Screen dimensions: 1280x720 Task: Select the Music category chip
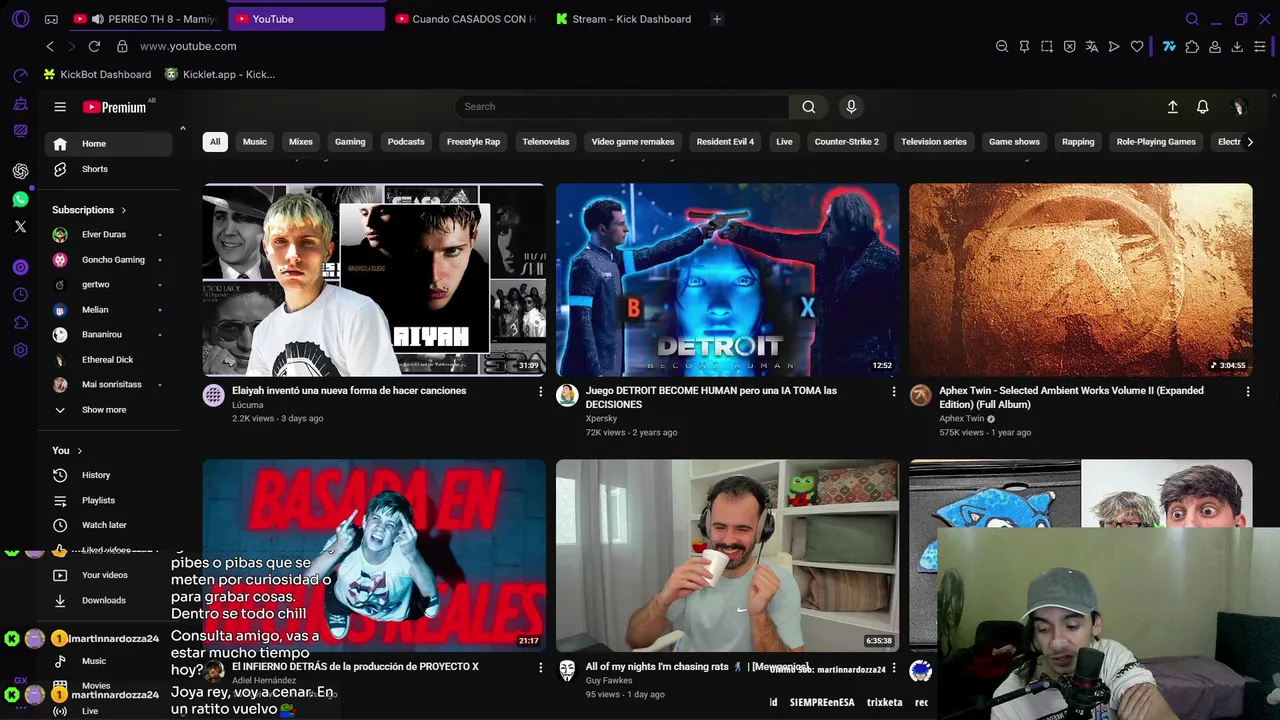tap(255, 142)
